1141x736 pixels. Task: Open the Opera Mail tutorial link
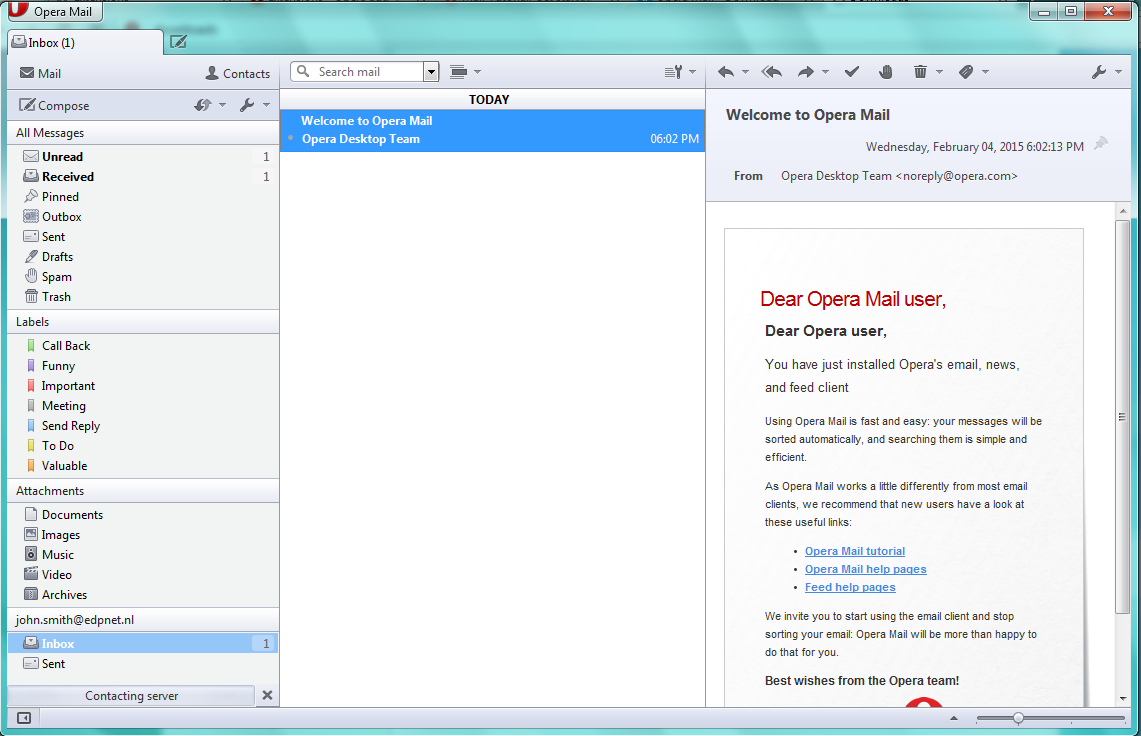(x=855, y=551)
